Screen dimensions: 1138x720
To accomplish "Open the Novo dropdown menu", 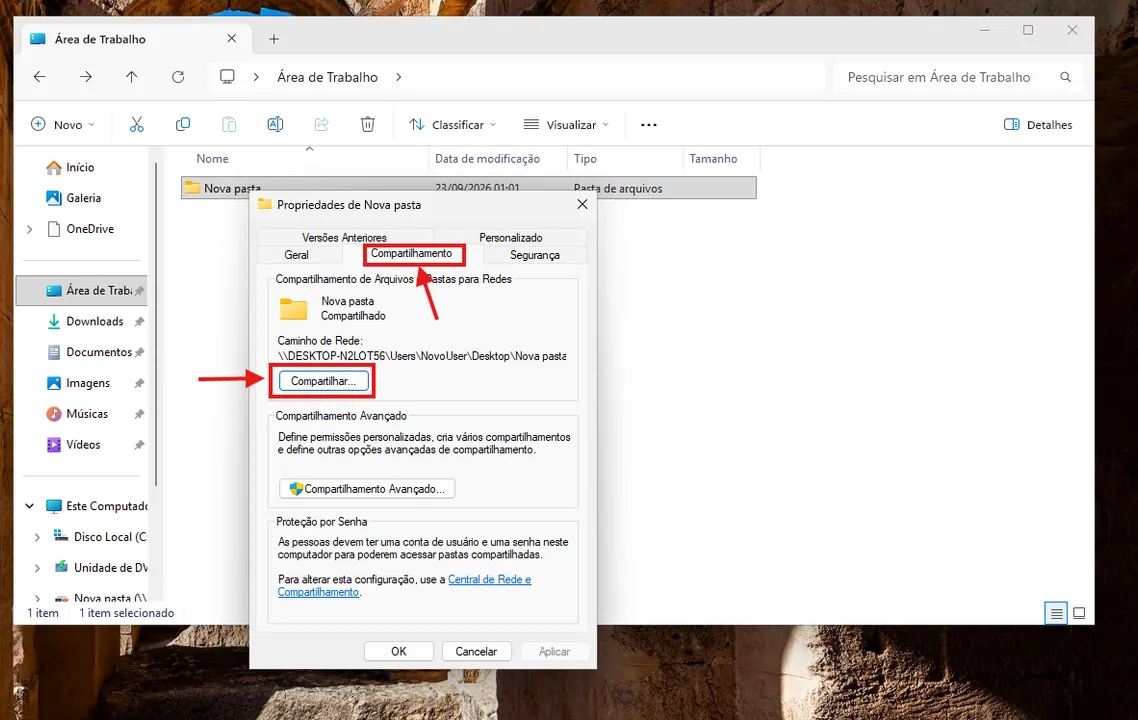I will [x=63, y=125].
